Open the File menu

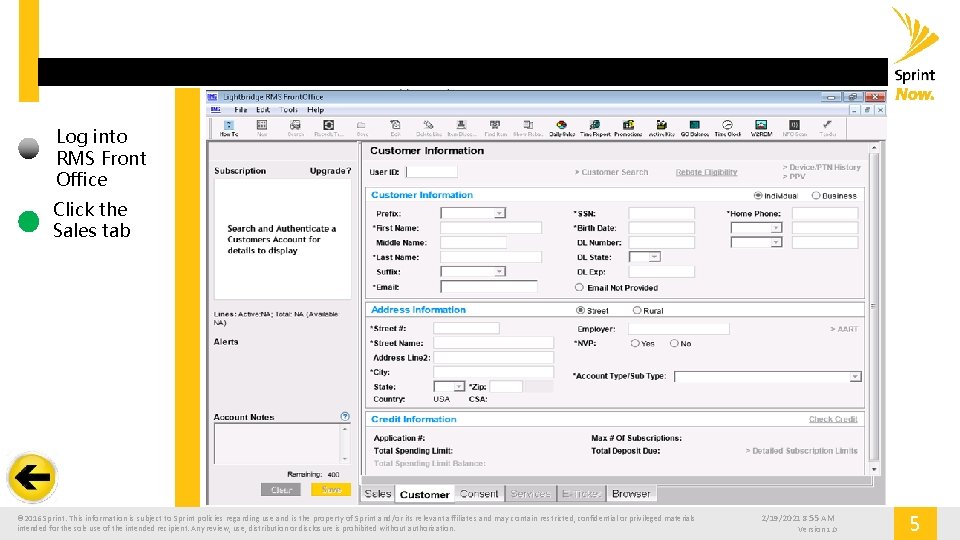click(x=241, y=110)
